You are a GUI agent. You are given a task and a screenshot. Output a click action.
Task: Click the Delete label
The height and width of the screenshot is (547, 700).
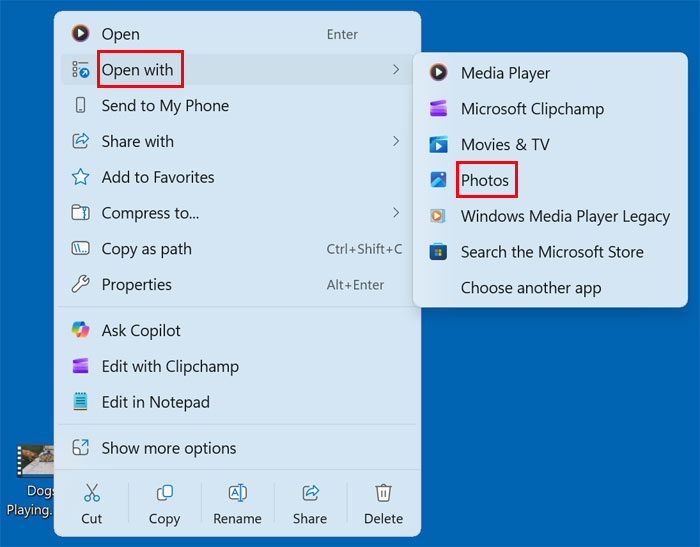[383, 518]
